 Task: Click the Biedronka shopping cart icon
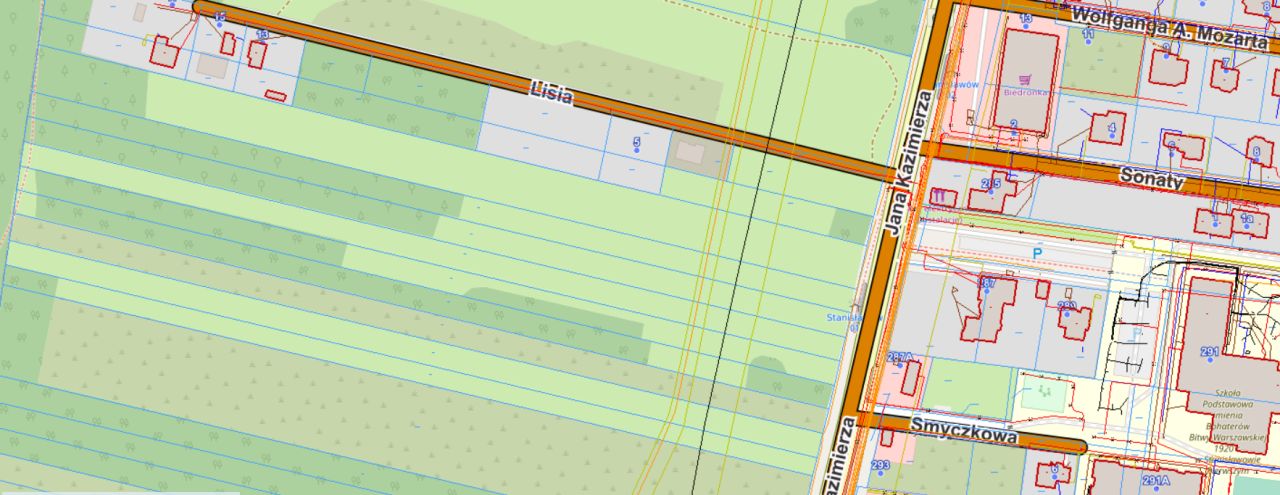pos(1023,78)
